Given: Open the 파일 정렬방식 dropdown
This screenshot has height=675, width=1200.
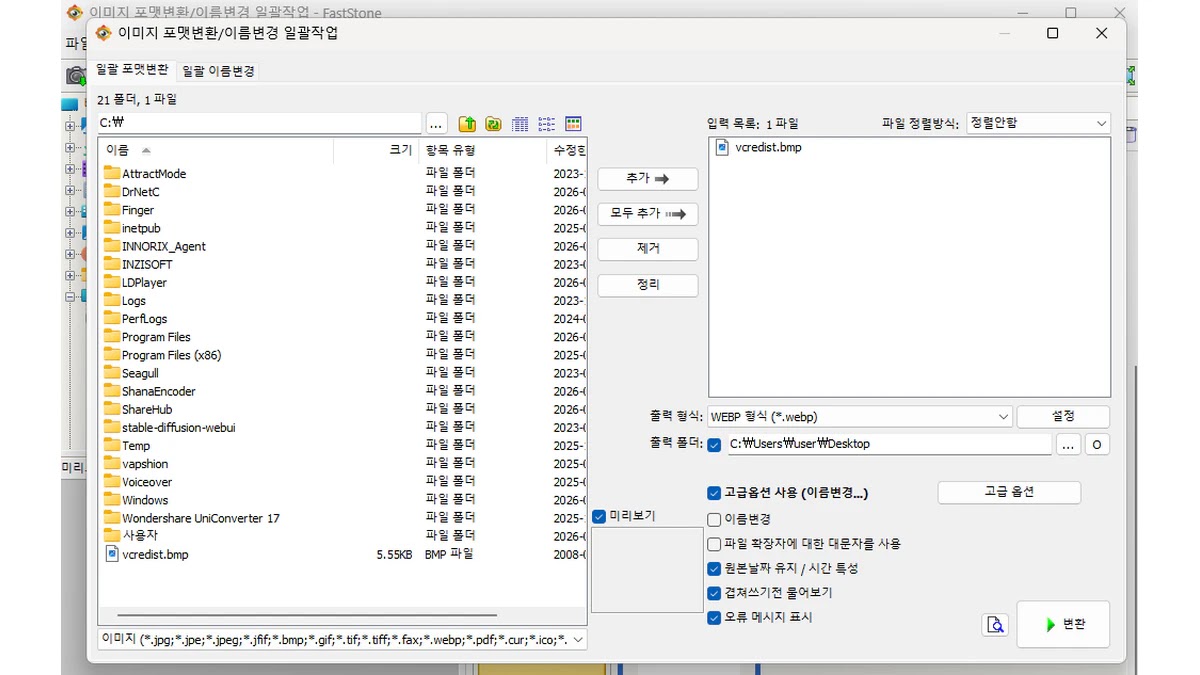Looking at the screenshot, I should (x=1038, y=123).
